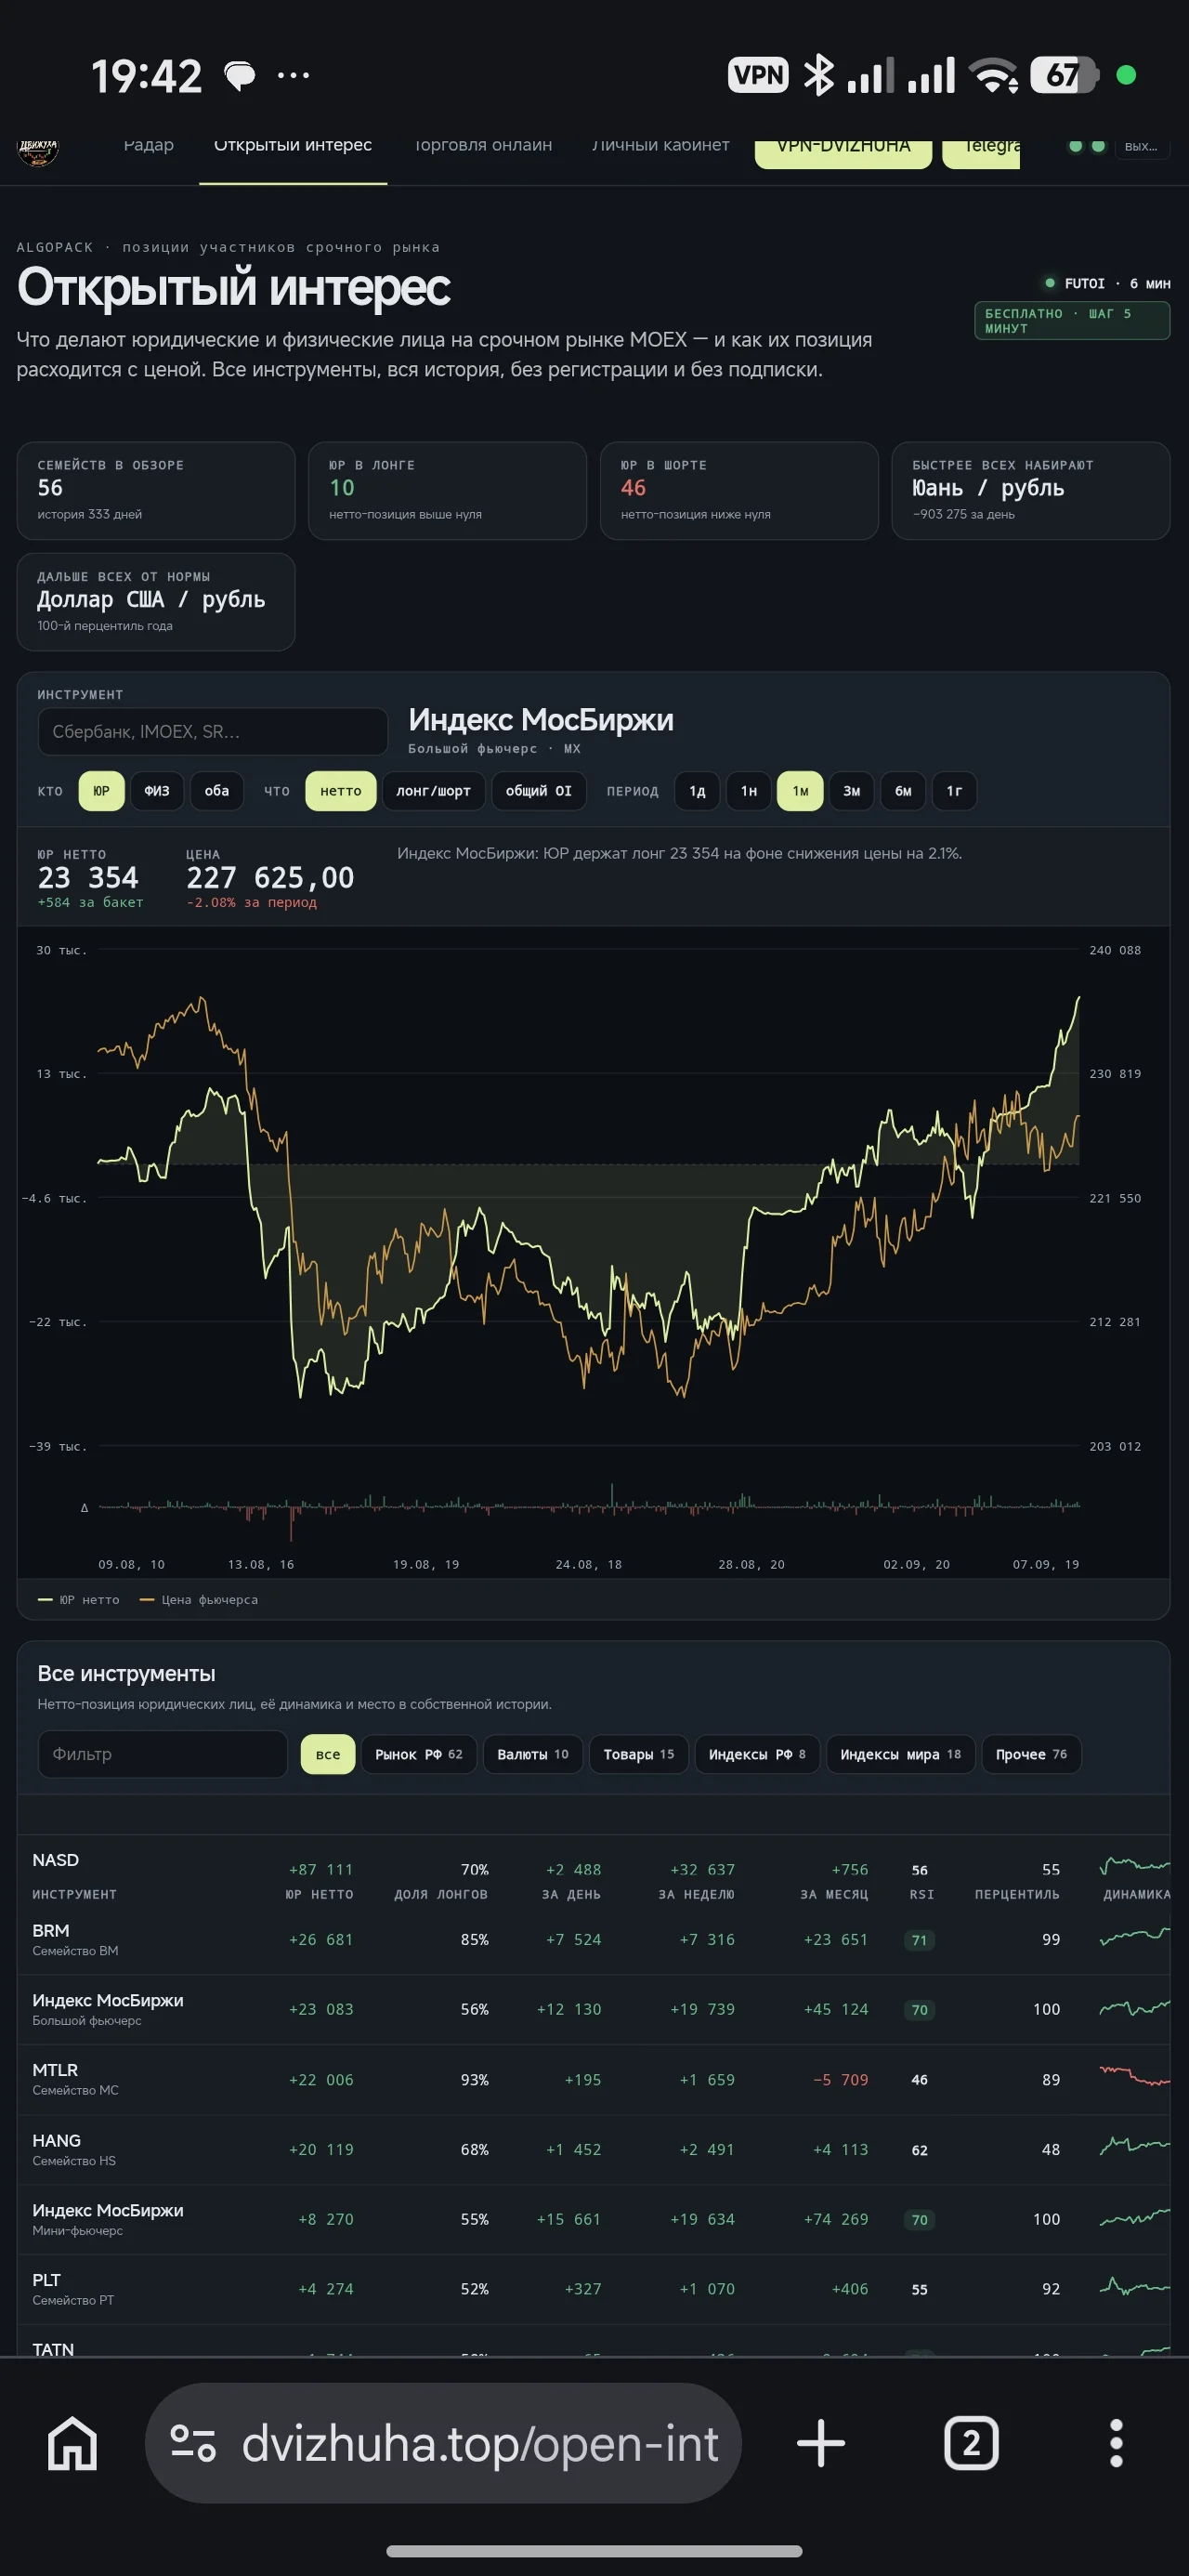
Task: Open the ЮР в лонге card
Action: (x=447, y=491)
